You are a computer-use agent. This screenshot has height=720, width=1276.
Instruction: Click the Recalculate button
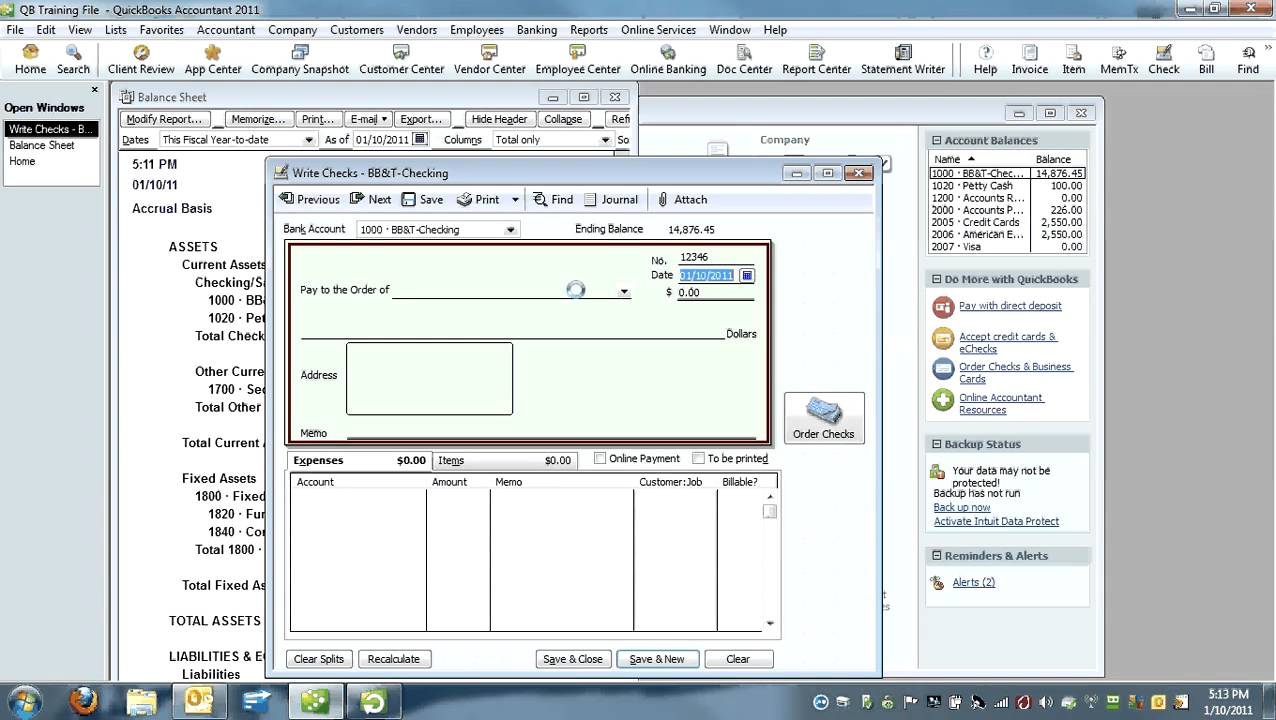[x=394, y=659]
